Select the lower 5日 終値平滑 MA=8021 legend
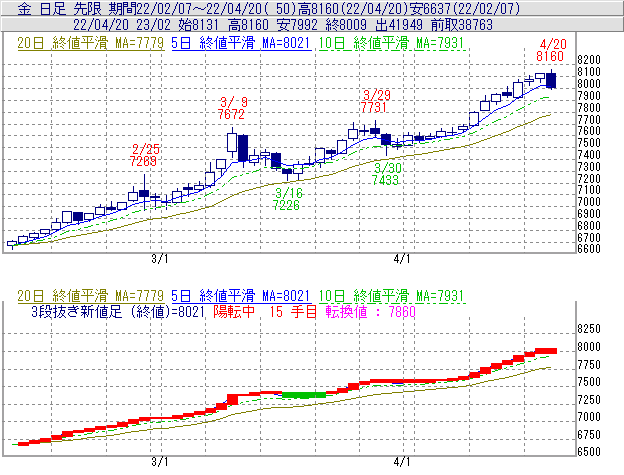This screenshot has height=475, width=624. [x=241, y=296]
